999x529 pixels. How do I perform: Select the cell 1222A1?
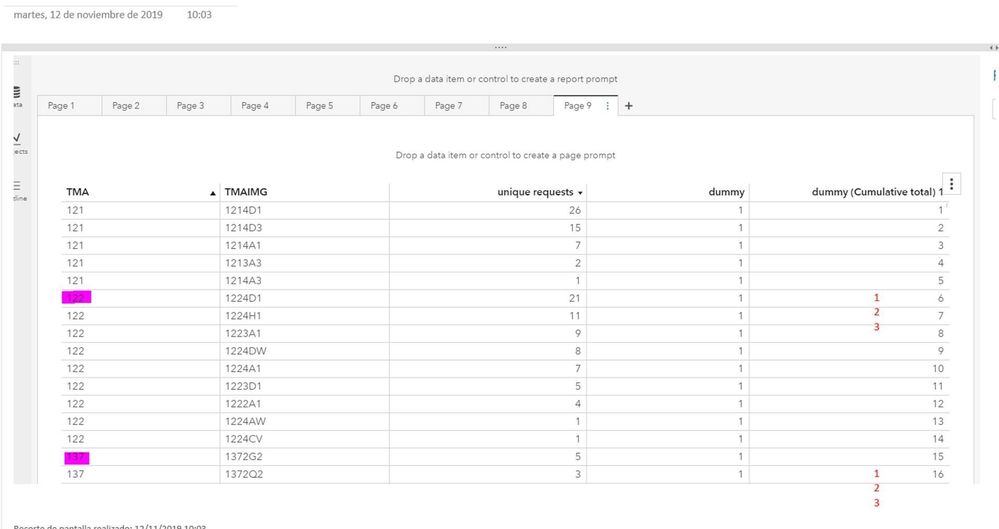coord(243,403)
